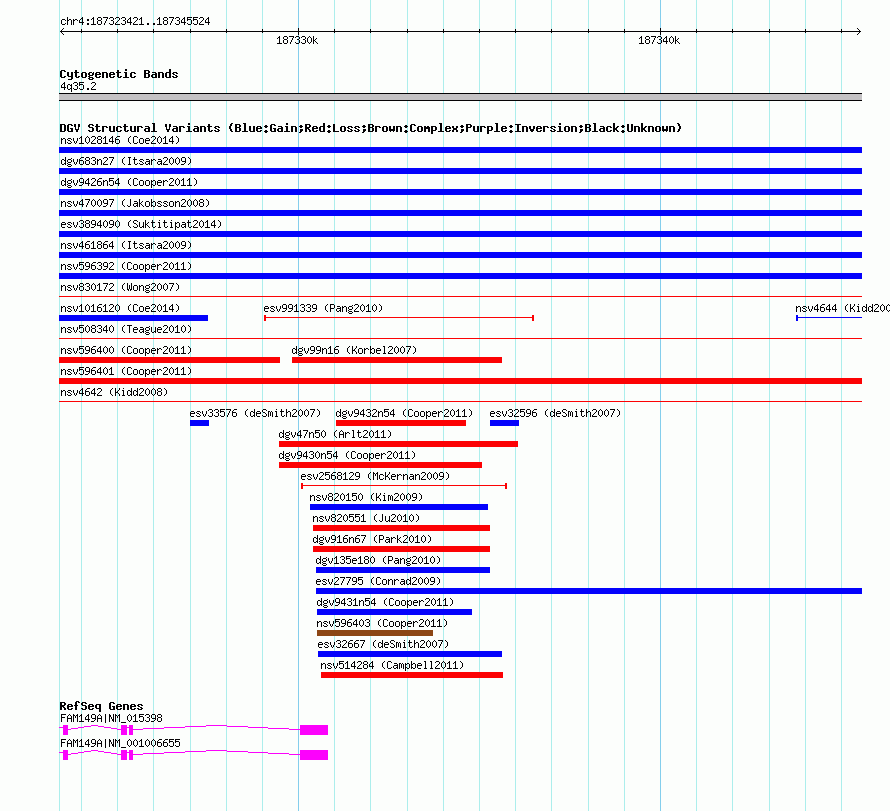The height and width of the screenshot is (811, 890).
Task: Click the dgv9431n54 (Cooper2011) label
Action: [x=385, y=602]
